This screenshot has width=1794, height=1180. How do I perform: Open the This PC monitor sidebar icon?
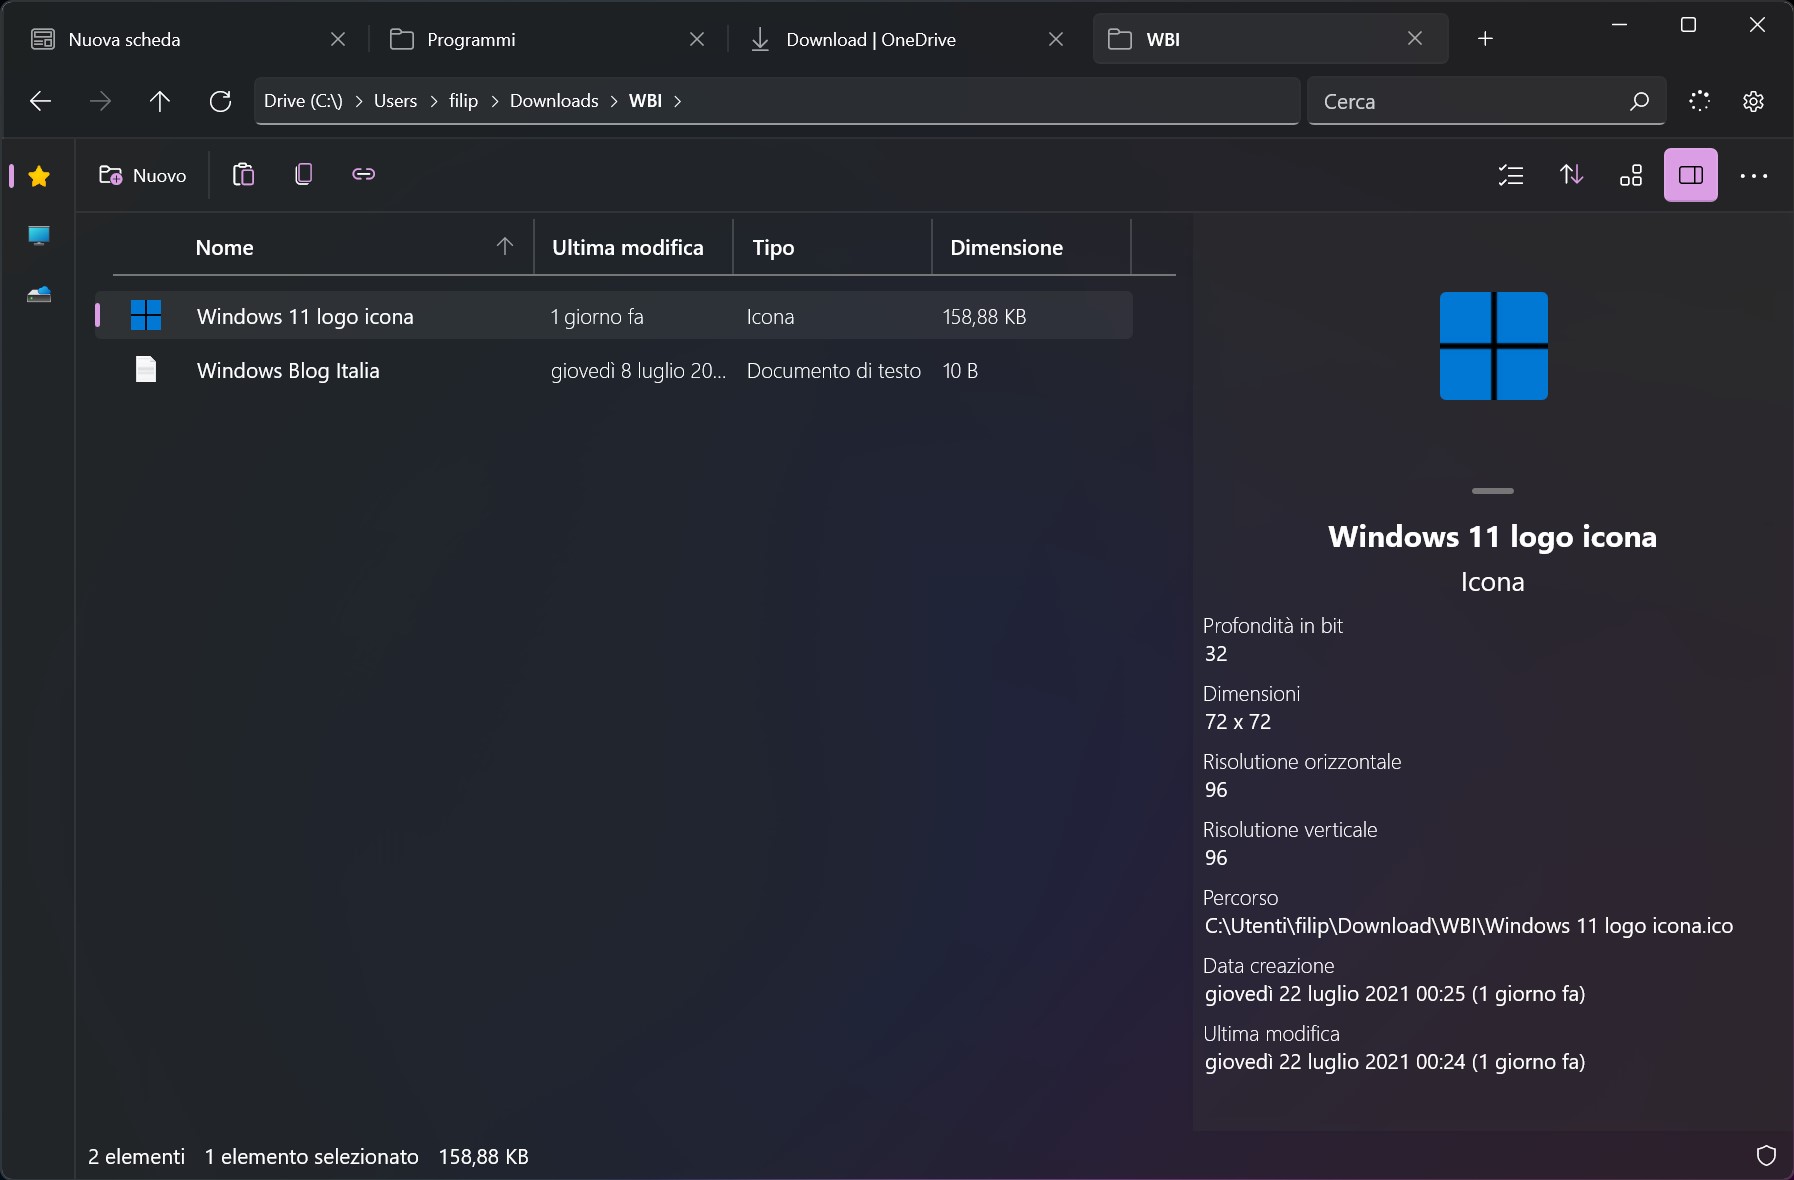[39, 236]
